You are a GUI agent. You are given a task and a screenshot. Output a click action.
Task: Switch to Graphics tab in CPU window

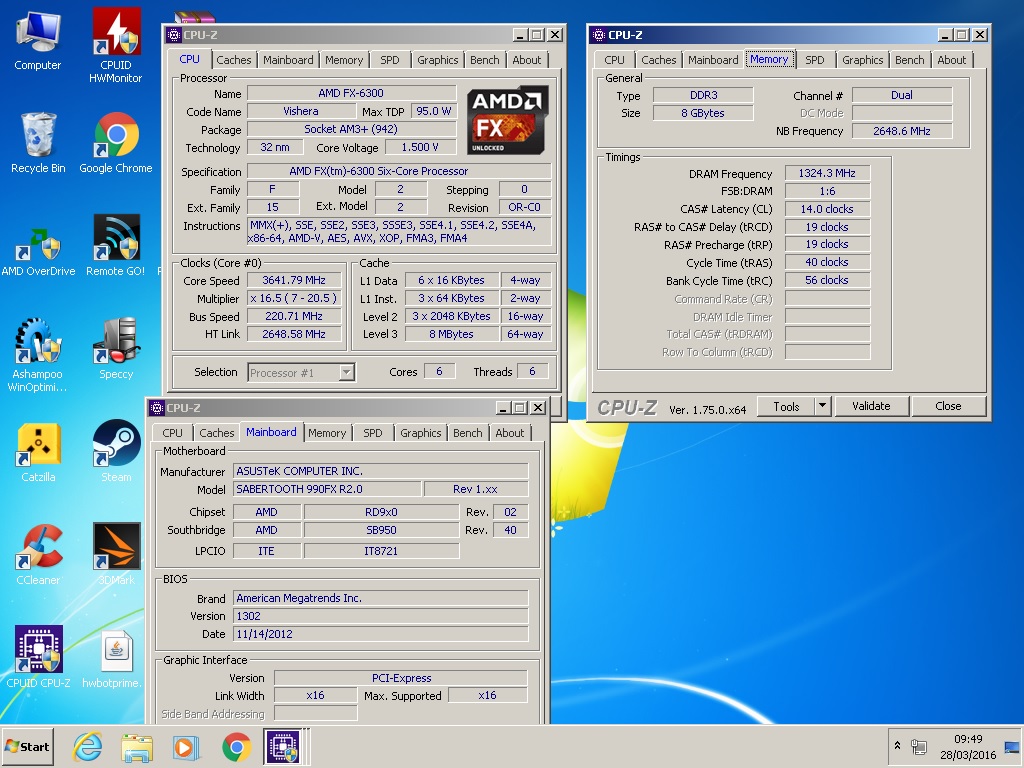click(438, 59)
